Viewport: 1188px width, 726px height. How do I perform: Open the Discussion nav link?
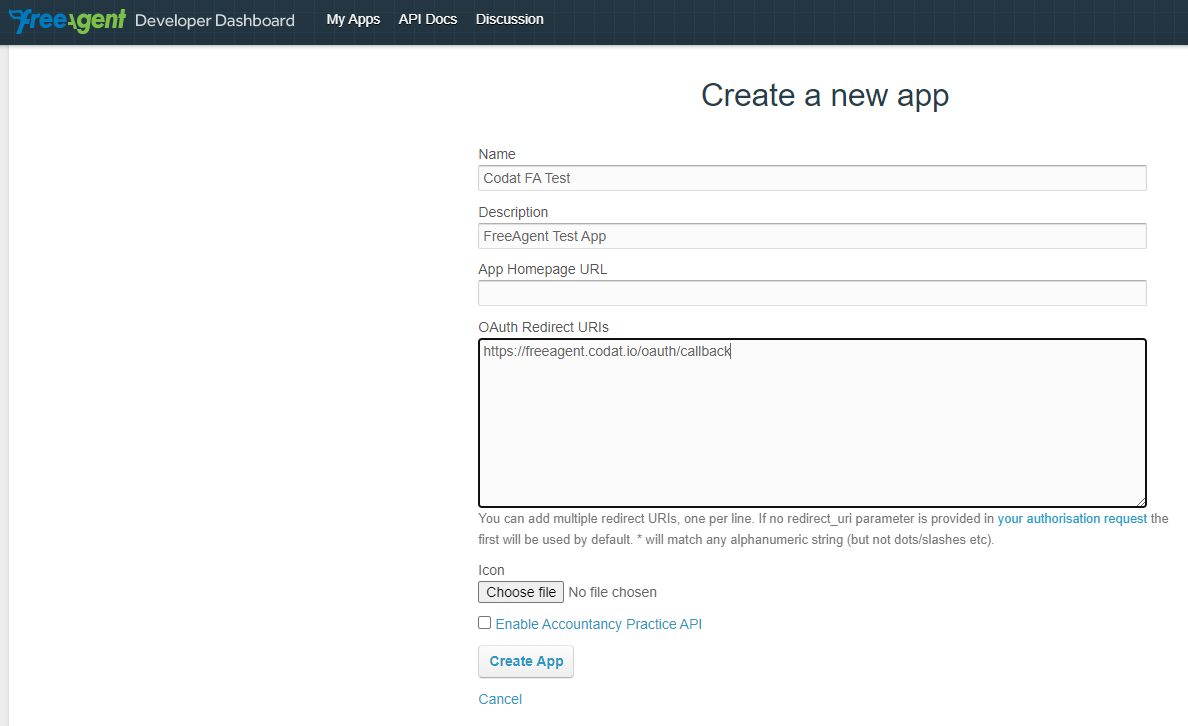click(509, 19)
